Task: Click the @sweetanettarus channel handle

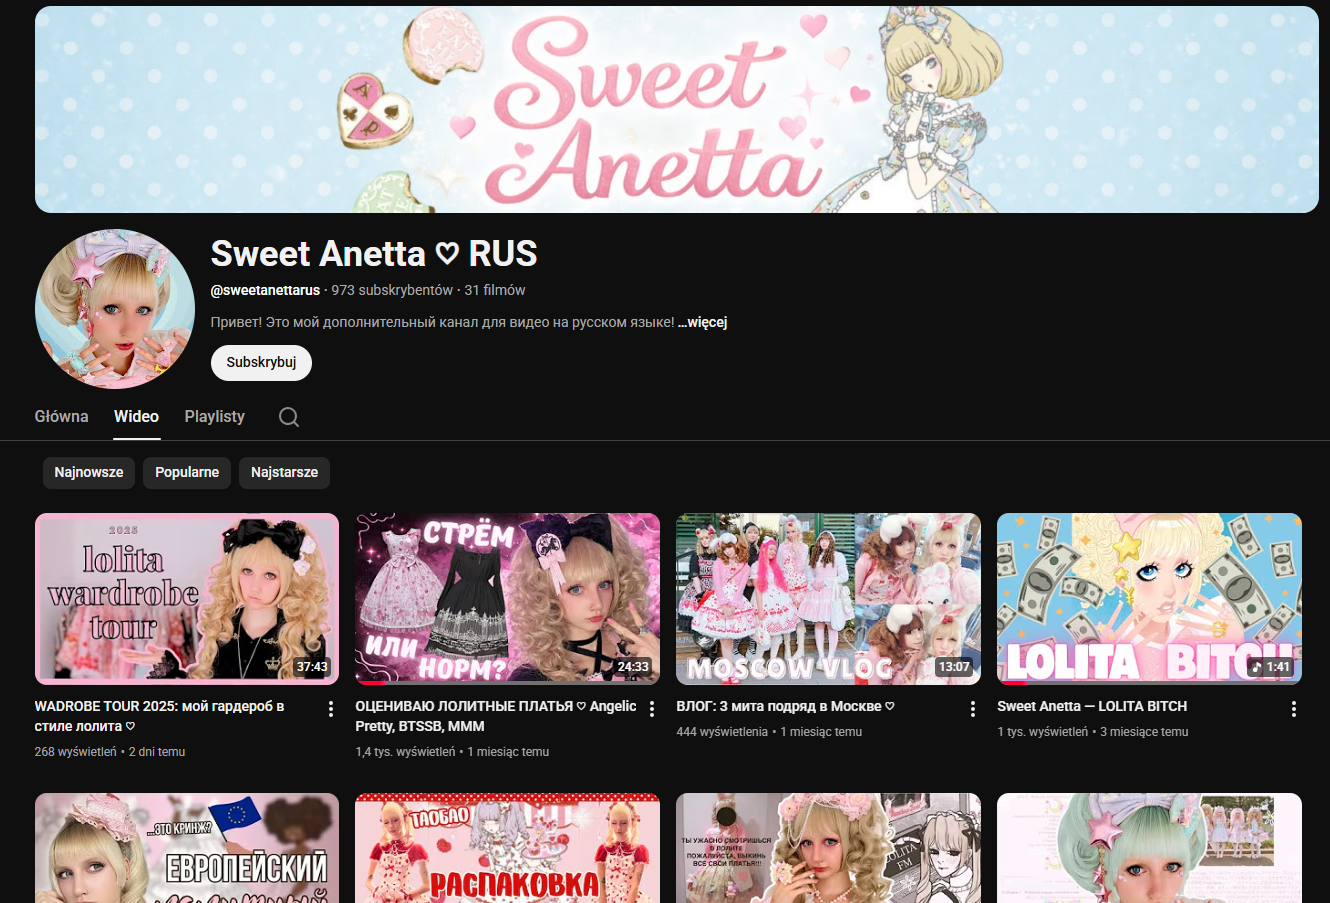Action: 265,290
